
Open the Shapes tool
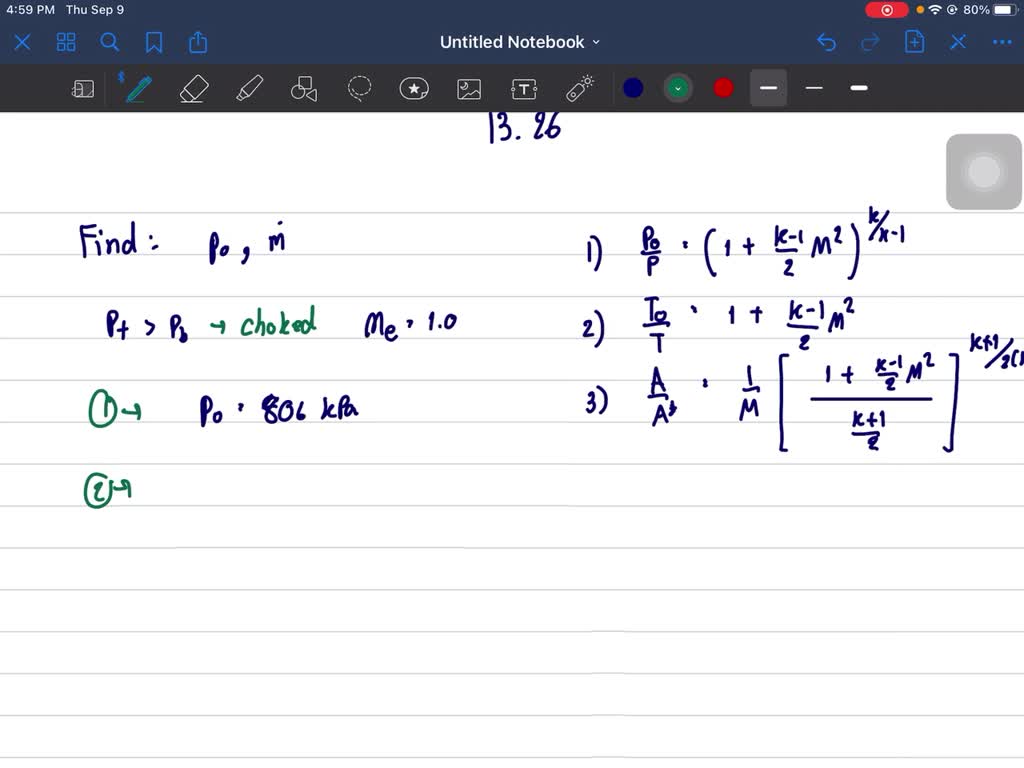tap(305, 88)
